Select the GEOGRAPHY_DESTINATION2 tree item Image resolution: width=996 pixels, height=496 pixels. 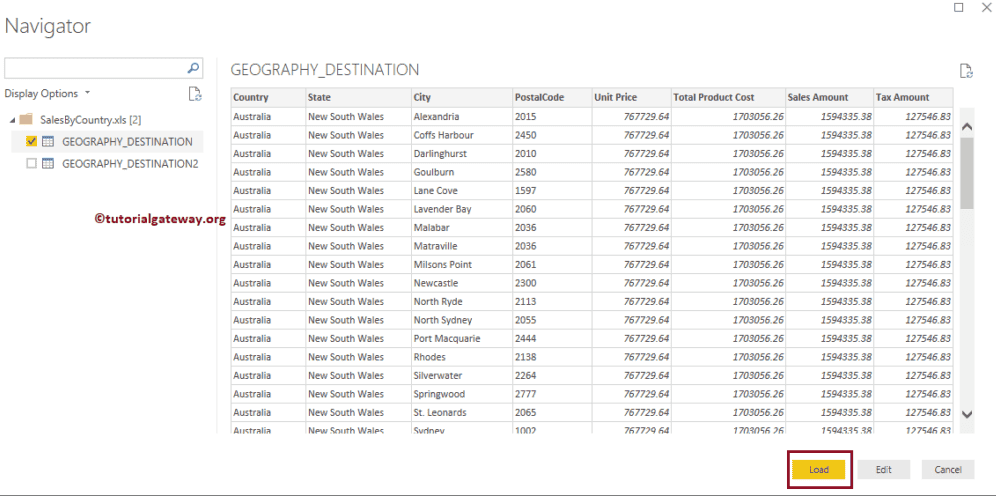[130, 163]
